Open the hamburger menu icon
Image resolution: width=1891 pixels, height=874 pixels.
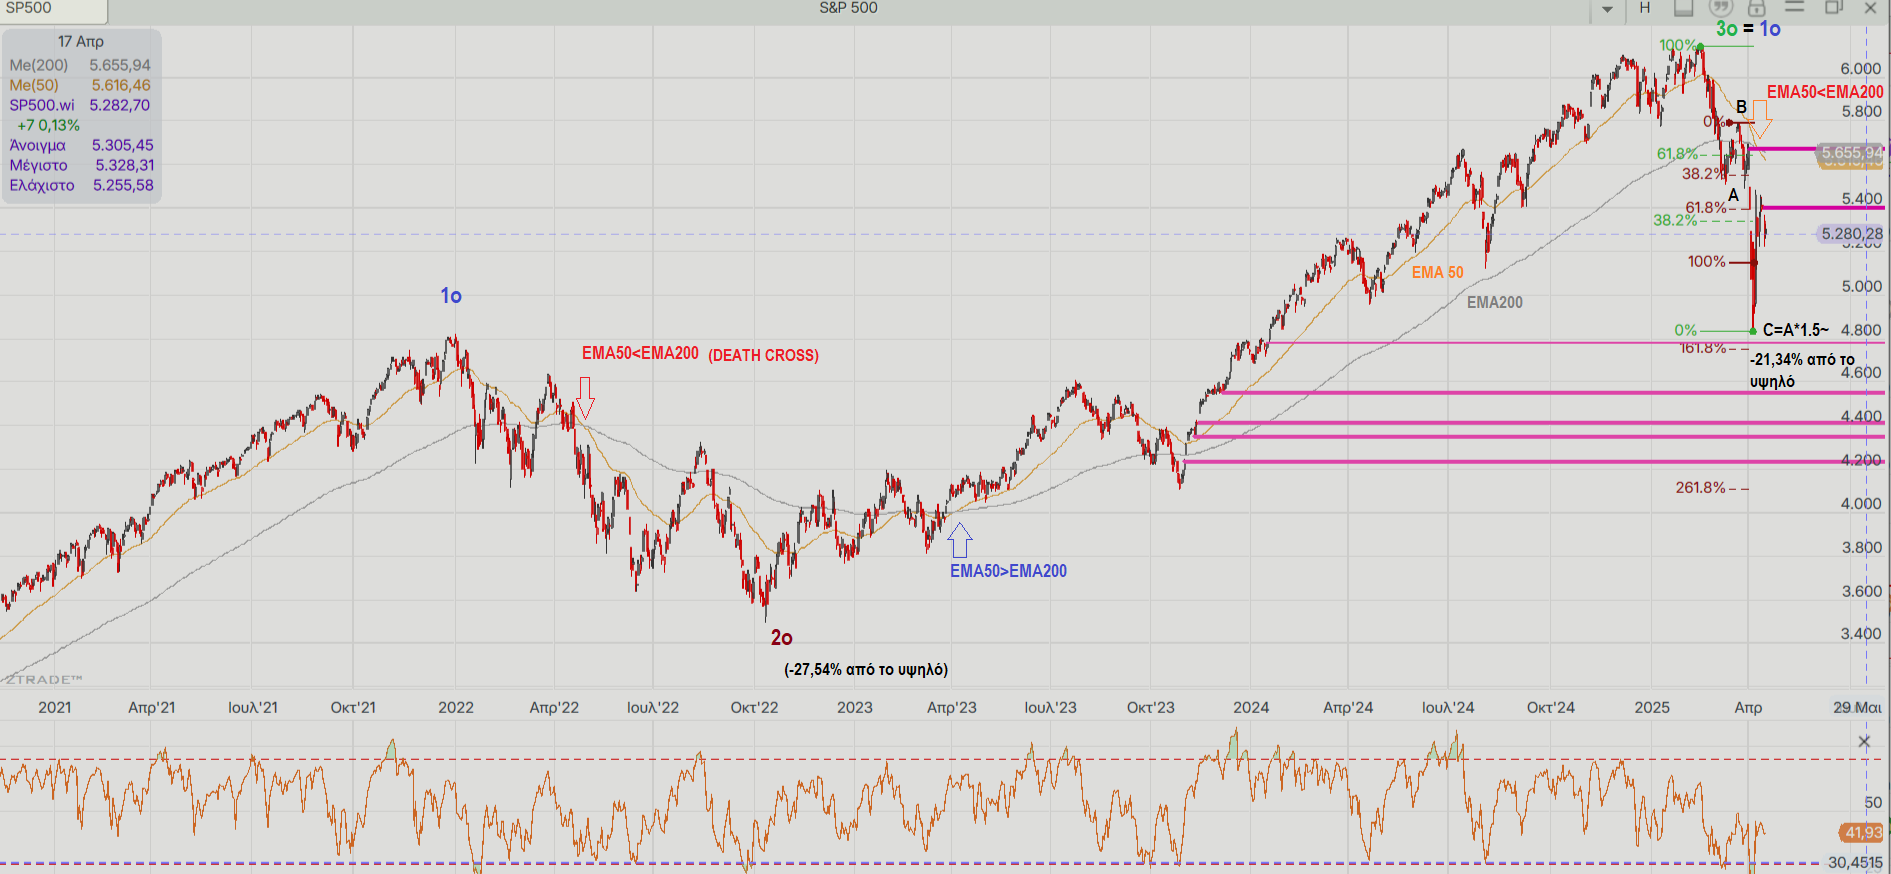tap(1795, 7)
